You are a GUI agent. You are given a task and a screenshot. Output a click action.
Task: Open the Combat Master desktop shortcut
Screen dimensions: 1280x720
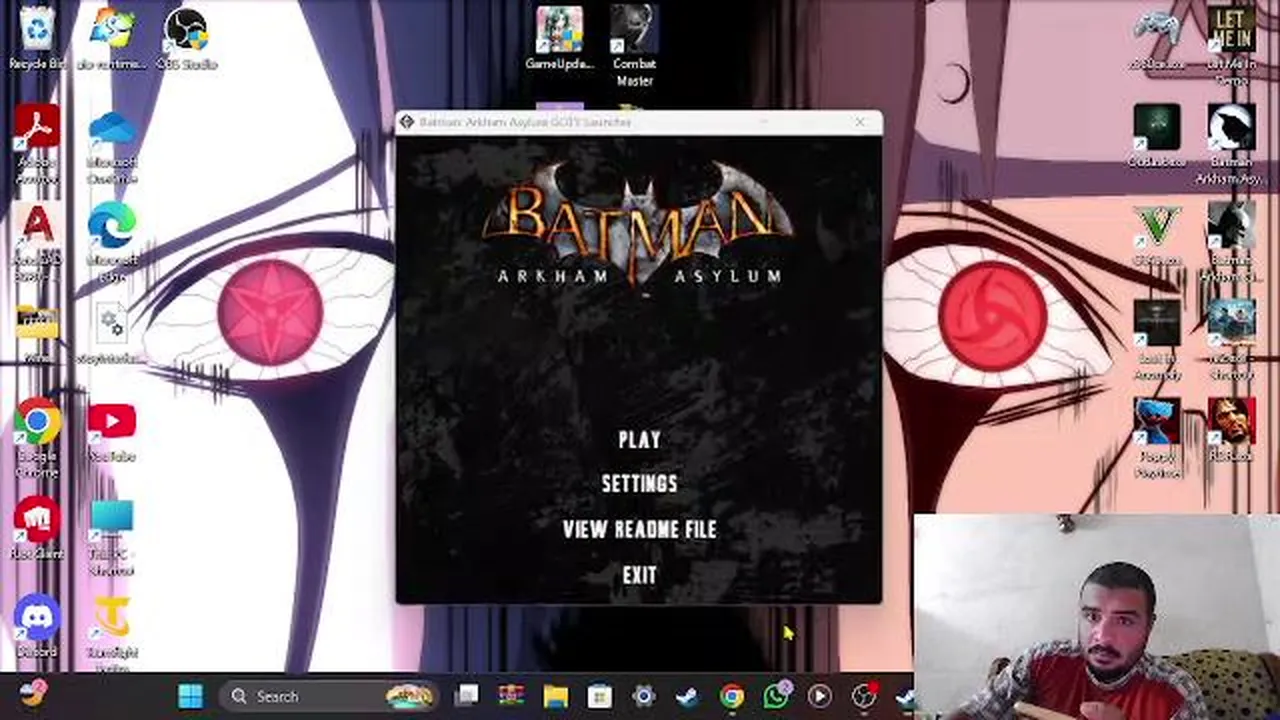coord(634,45)
